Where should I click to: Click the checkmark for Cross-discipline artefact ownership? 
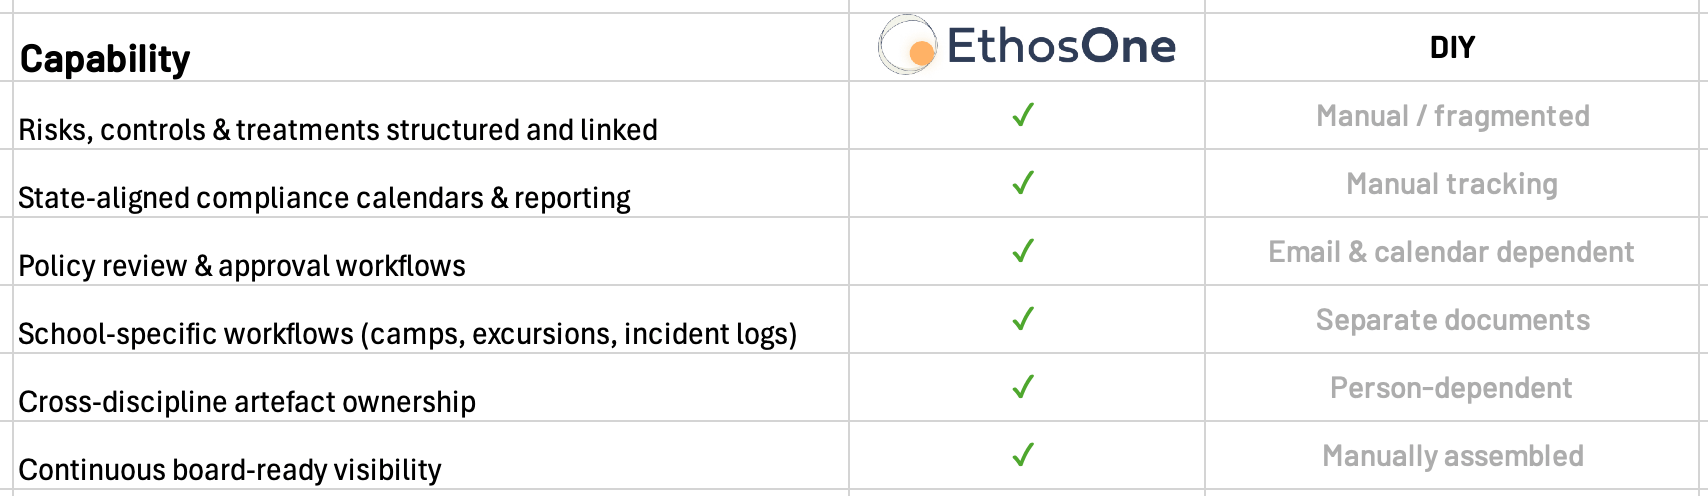tap(1023, 387)
